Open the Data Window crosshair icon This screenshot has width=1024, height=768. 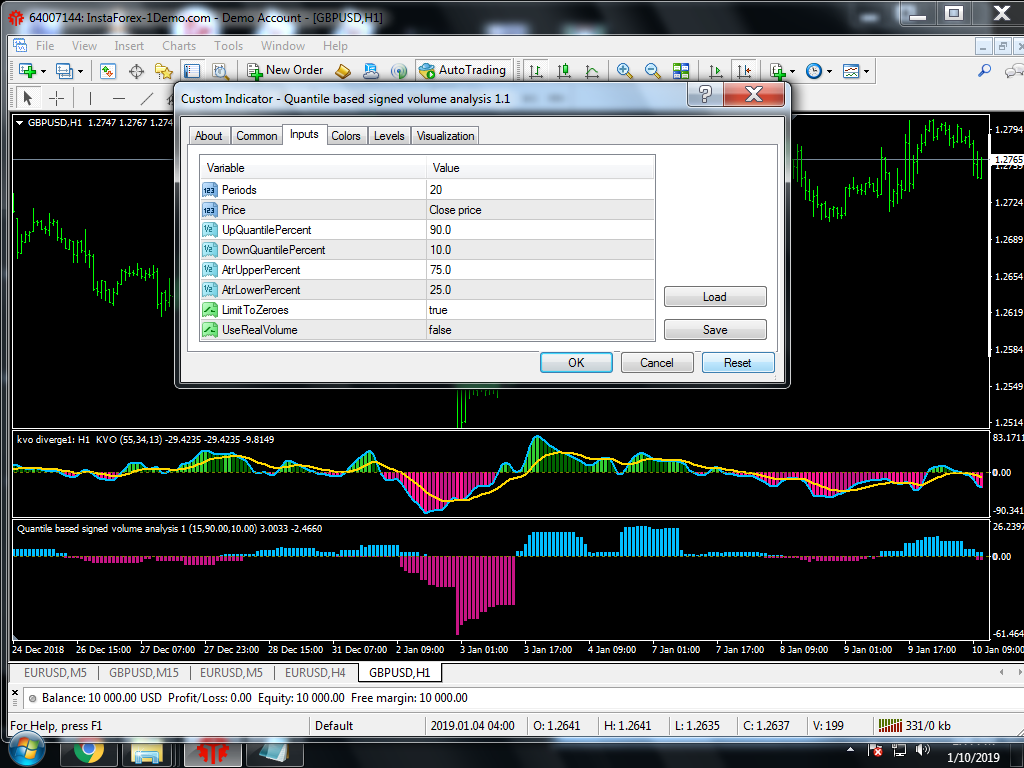(136, 71)
